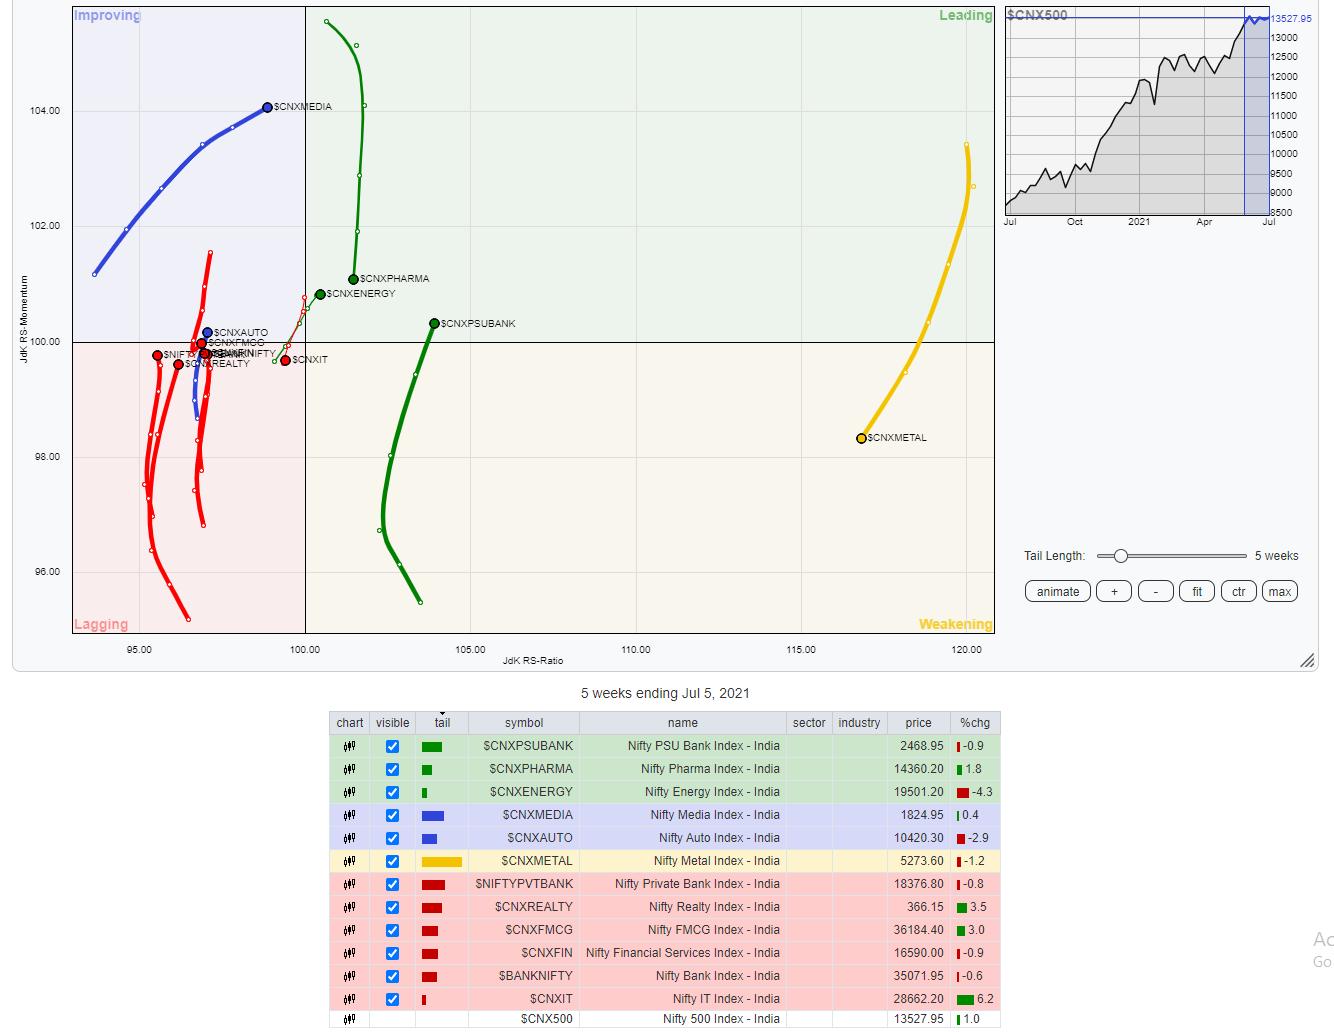Toggle visible checkbox for $CNXFMCG
This screenshot has height=1032, width=1334.
392,930
